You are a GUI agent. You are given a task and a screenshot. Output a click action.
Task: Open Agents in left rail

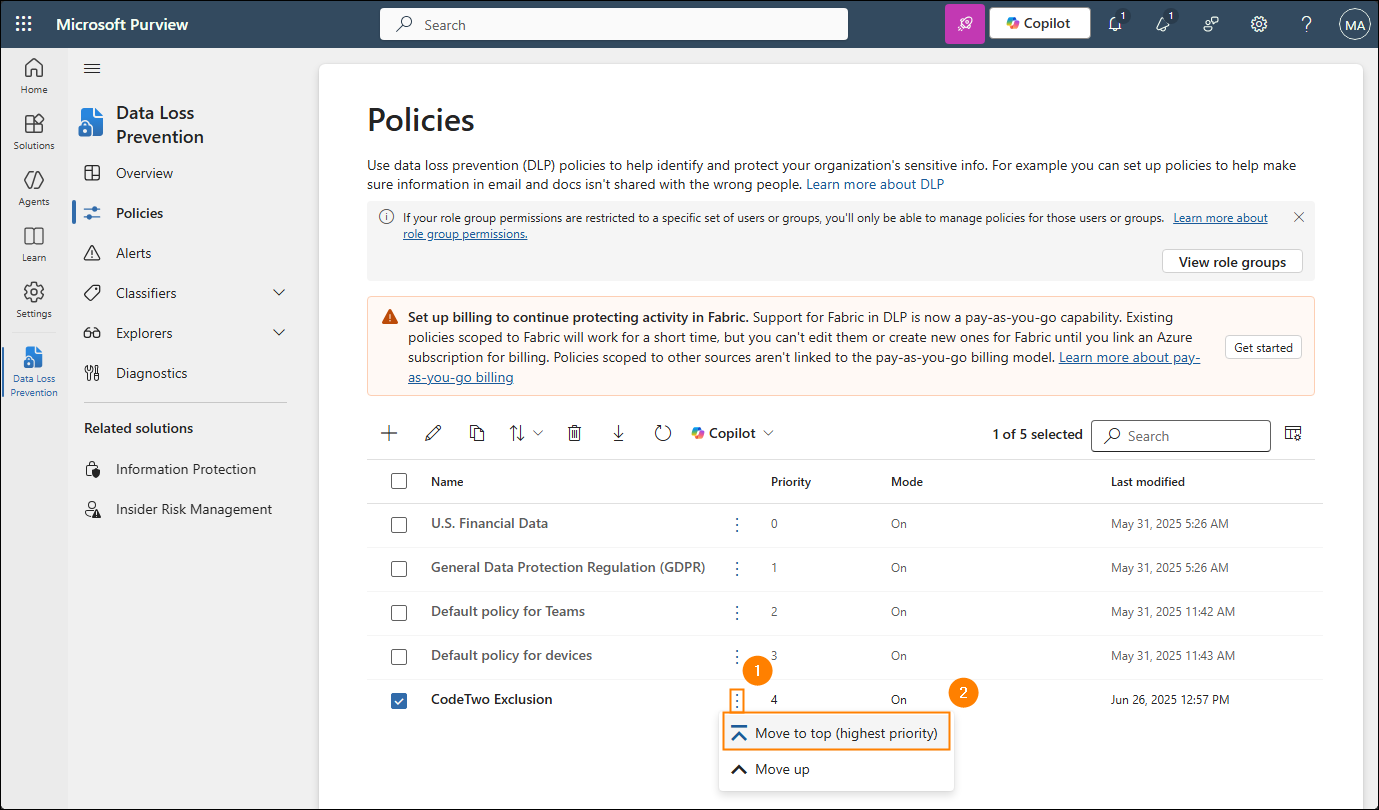[34, 188]
